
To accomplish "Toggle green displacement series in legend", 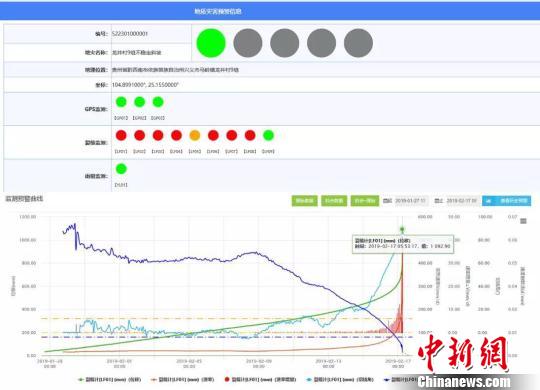I will [110, 379].
